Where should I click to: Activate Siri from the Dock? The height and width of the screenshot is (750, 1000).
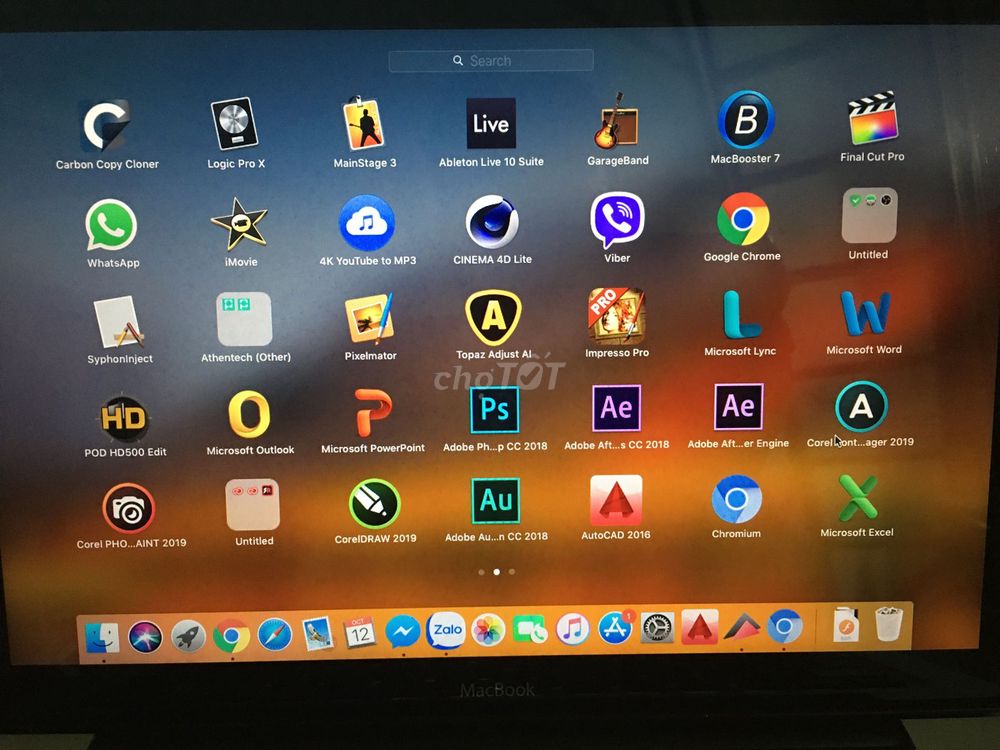click(145, 637)
